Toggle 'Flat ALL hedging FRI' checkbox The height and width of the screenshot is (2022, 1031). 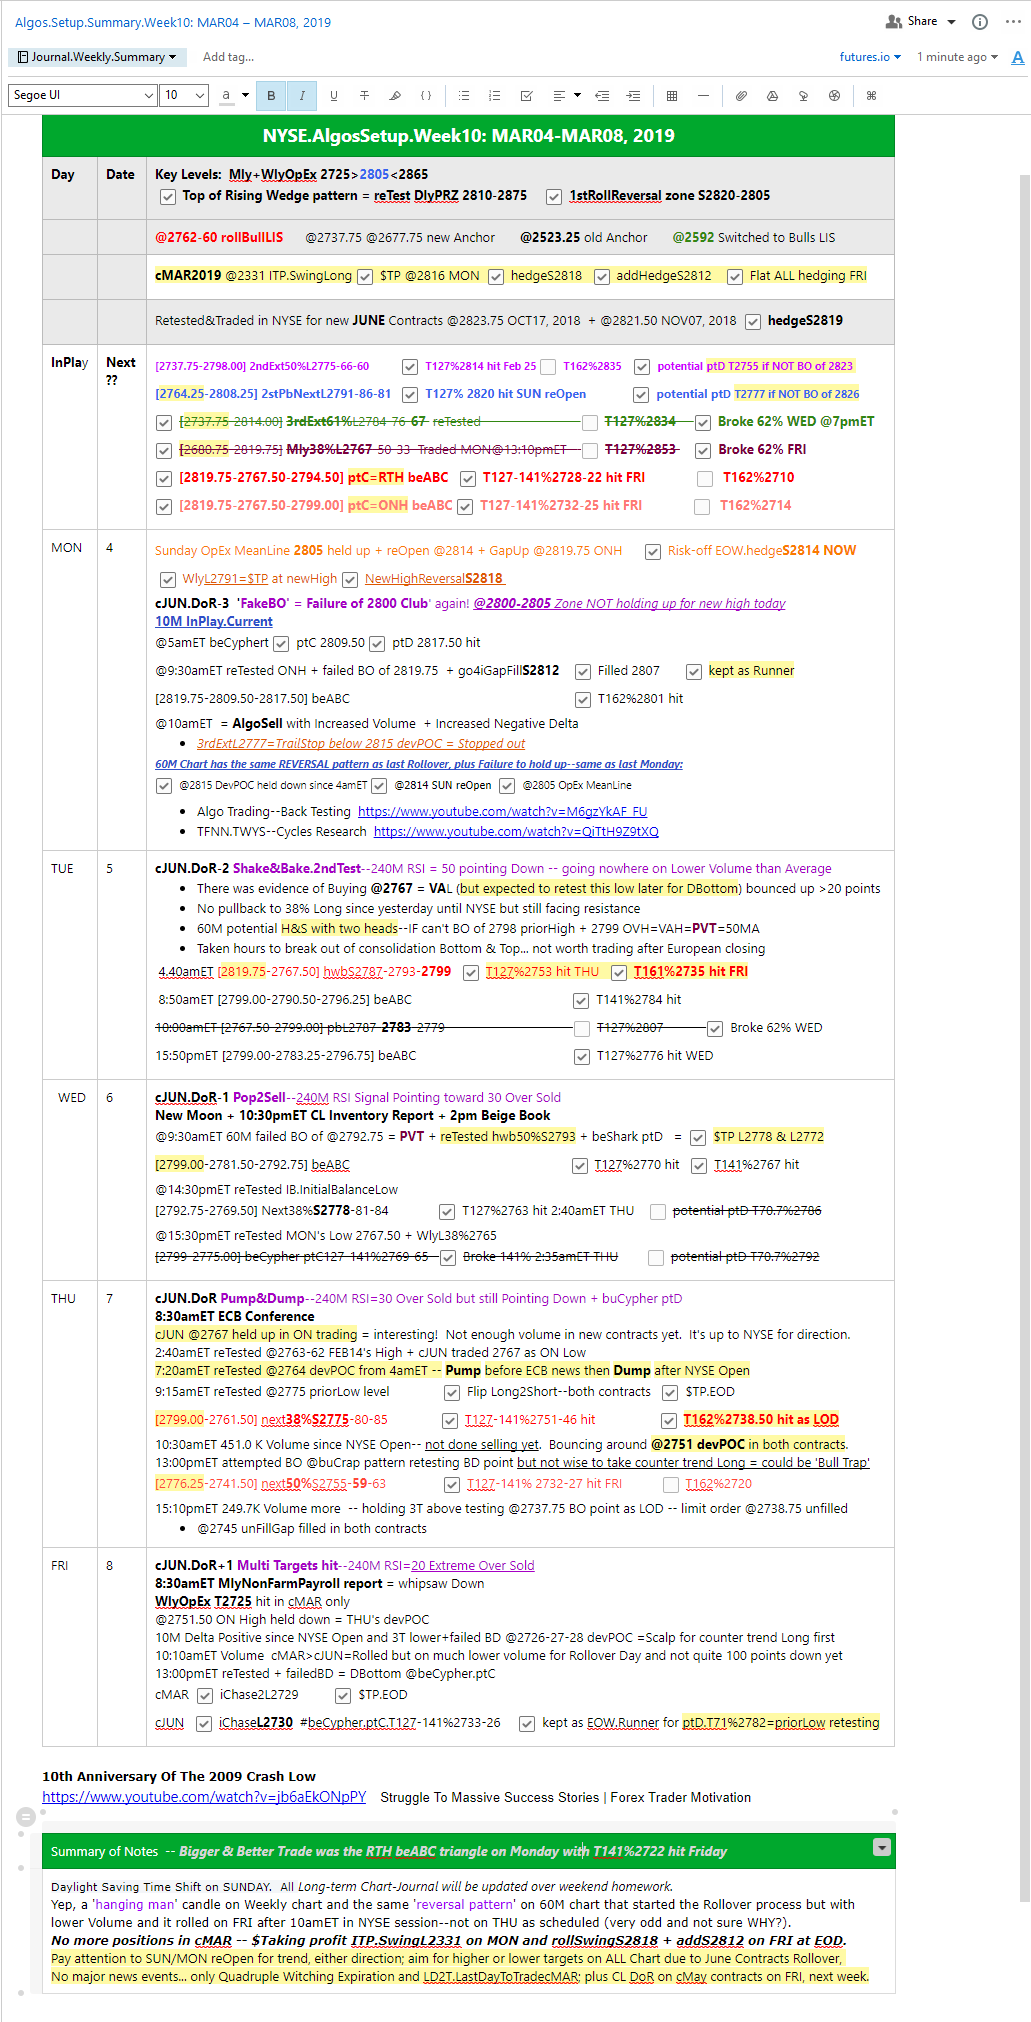point(735,277)
